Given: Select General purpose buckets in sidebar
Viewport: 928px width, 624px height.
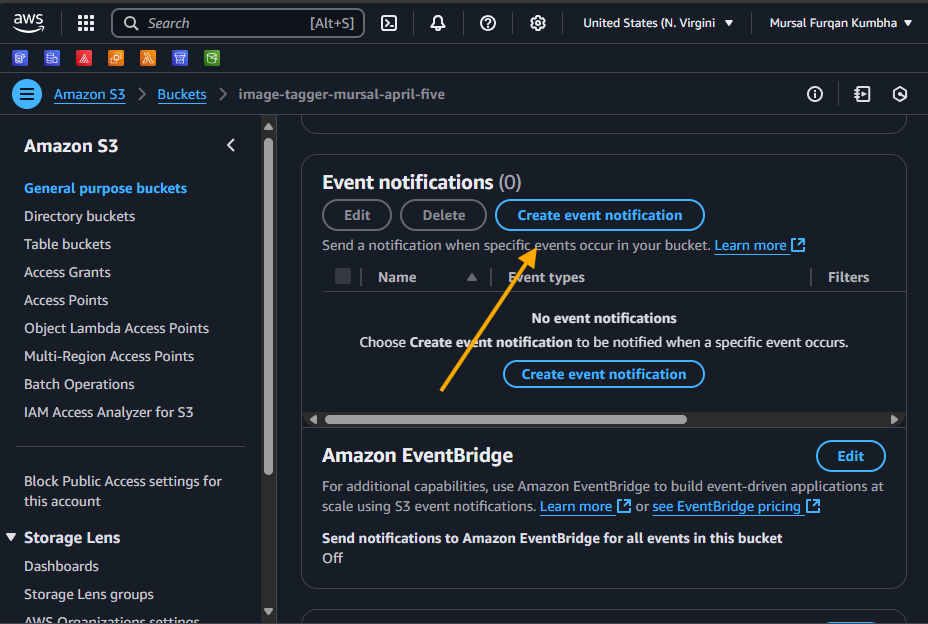Looking at the screenshot, I should pyautogui.click(x=105, y=188).
